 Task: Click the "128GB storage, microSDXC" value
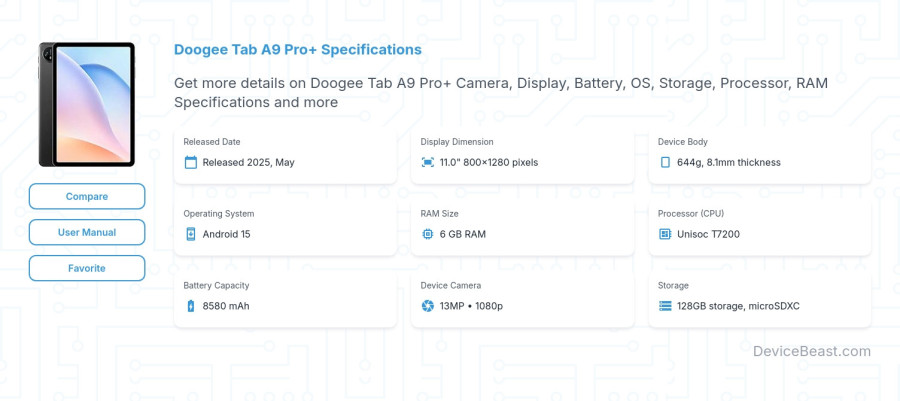tap(738, 306)
